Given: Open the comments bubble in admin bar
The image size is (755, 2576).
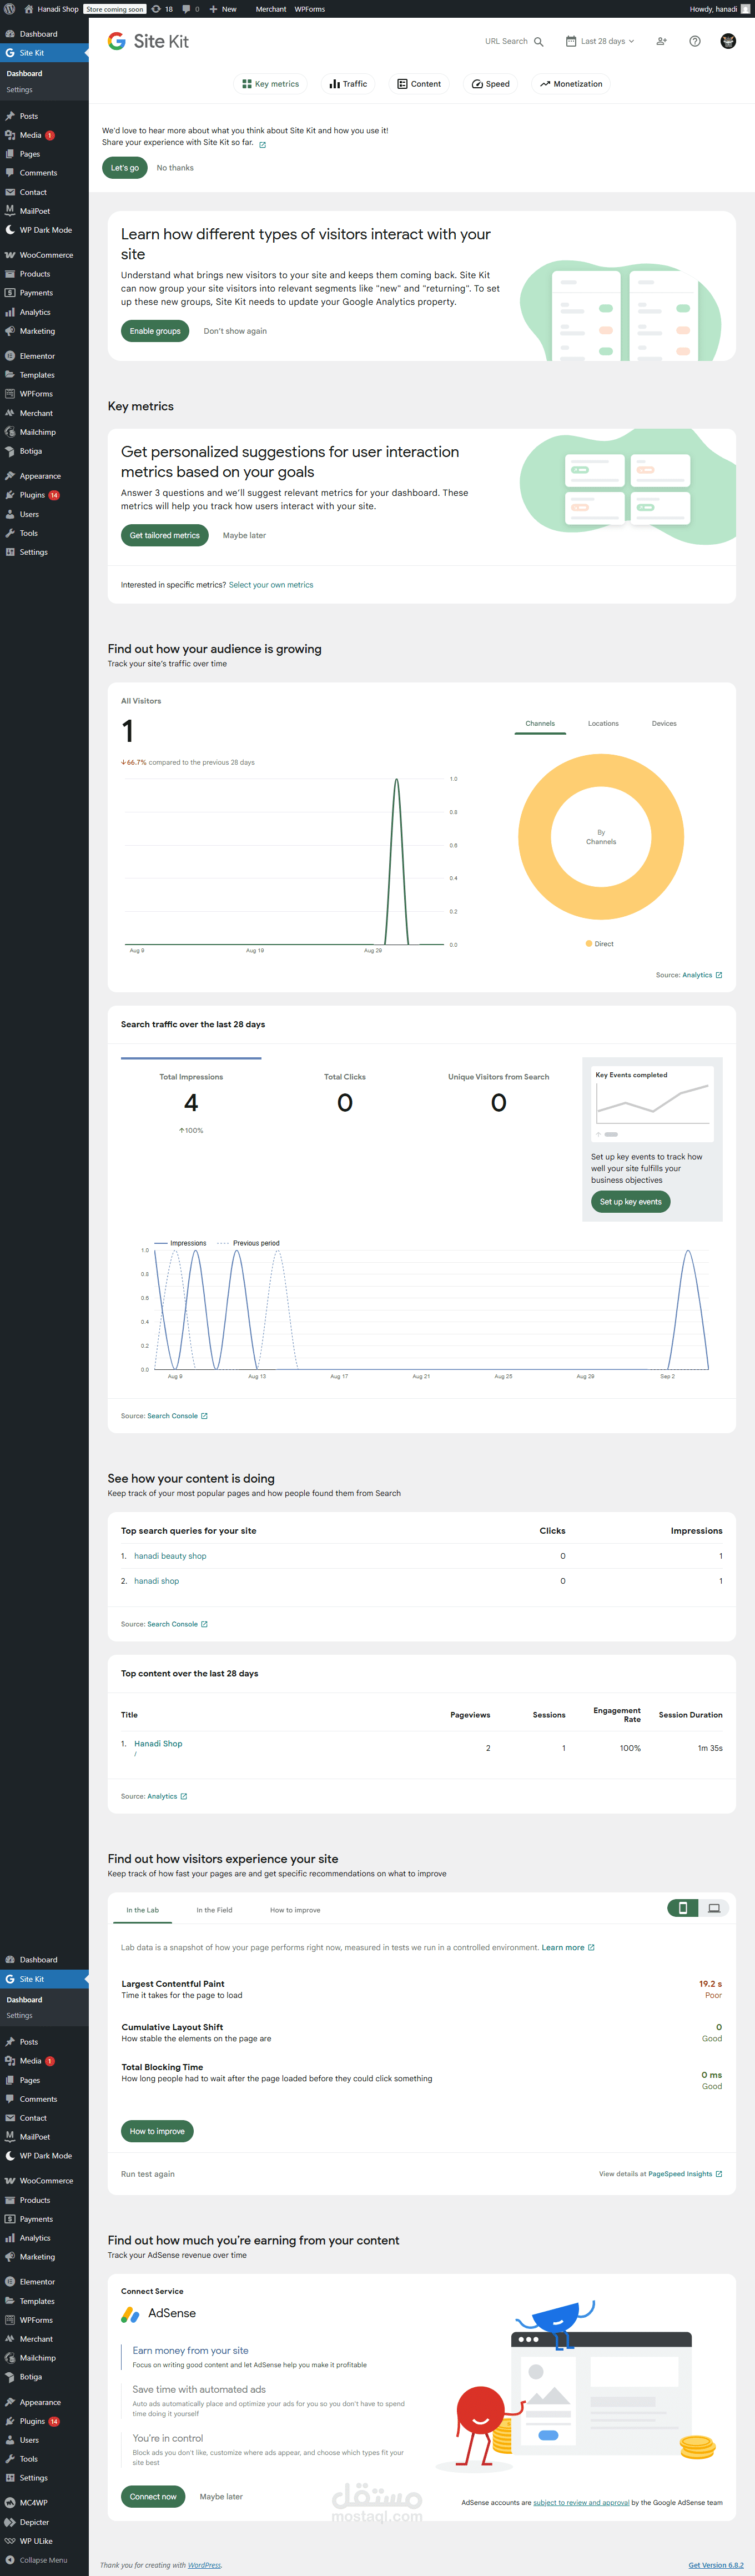Looking at the screenshot, I should pos(190,9).
